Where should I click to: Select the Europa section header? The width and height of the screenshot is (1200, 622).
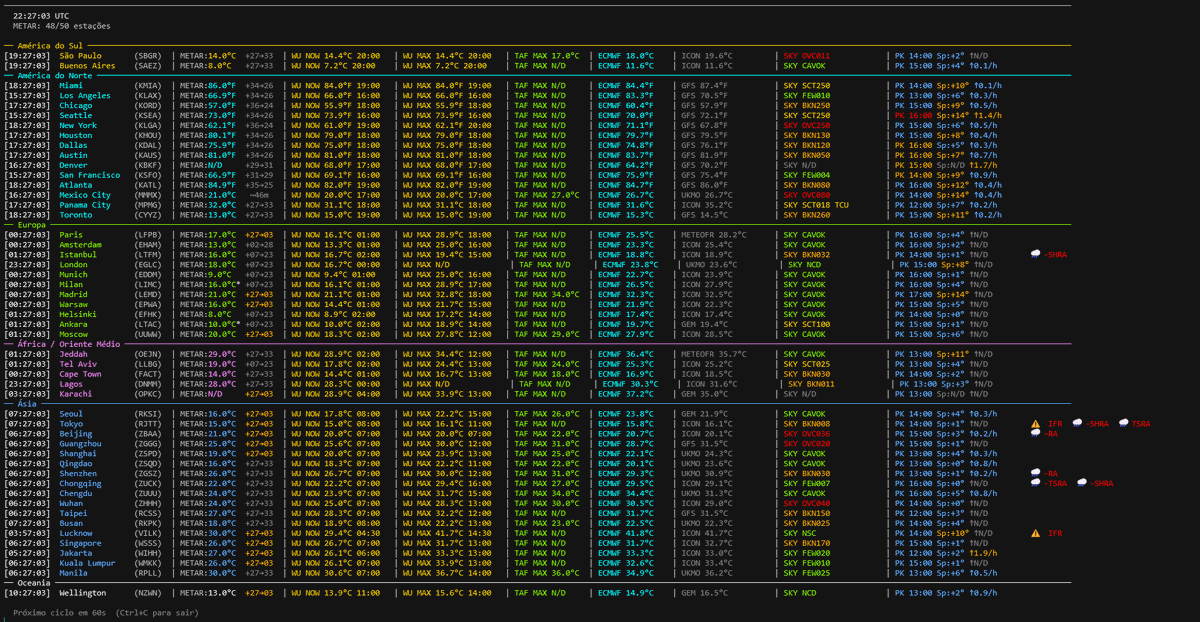32,225
